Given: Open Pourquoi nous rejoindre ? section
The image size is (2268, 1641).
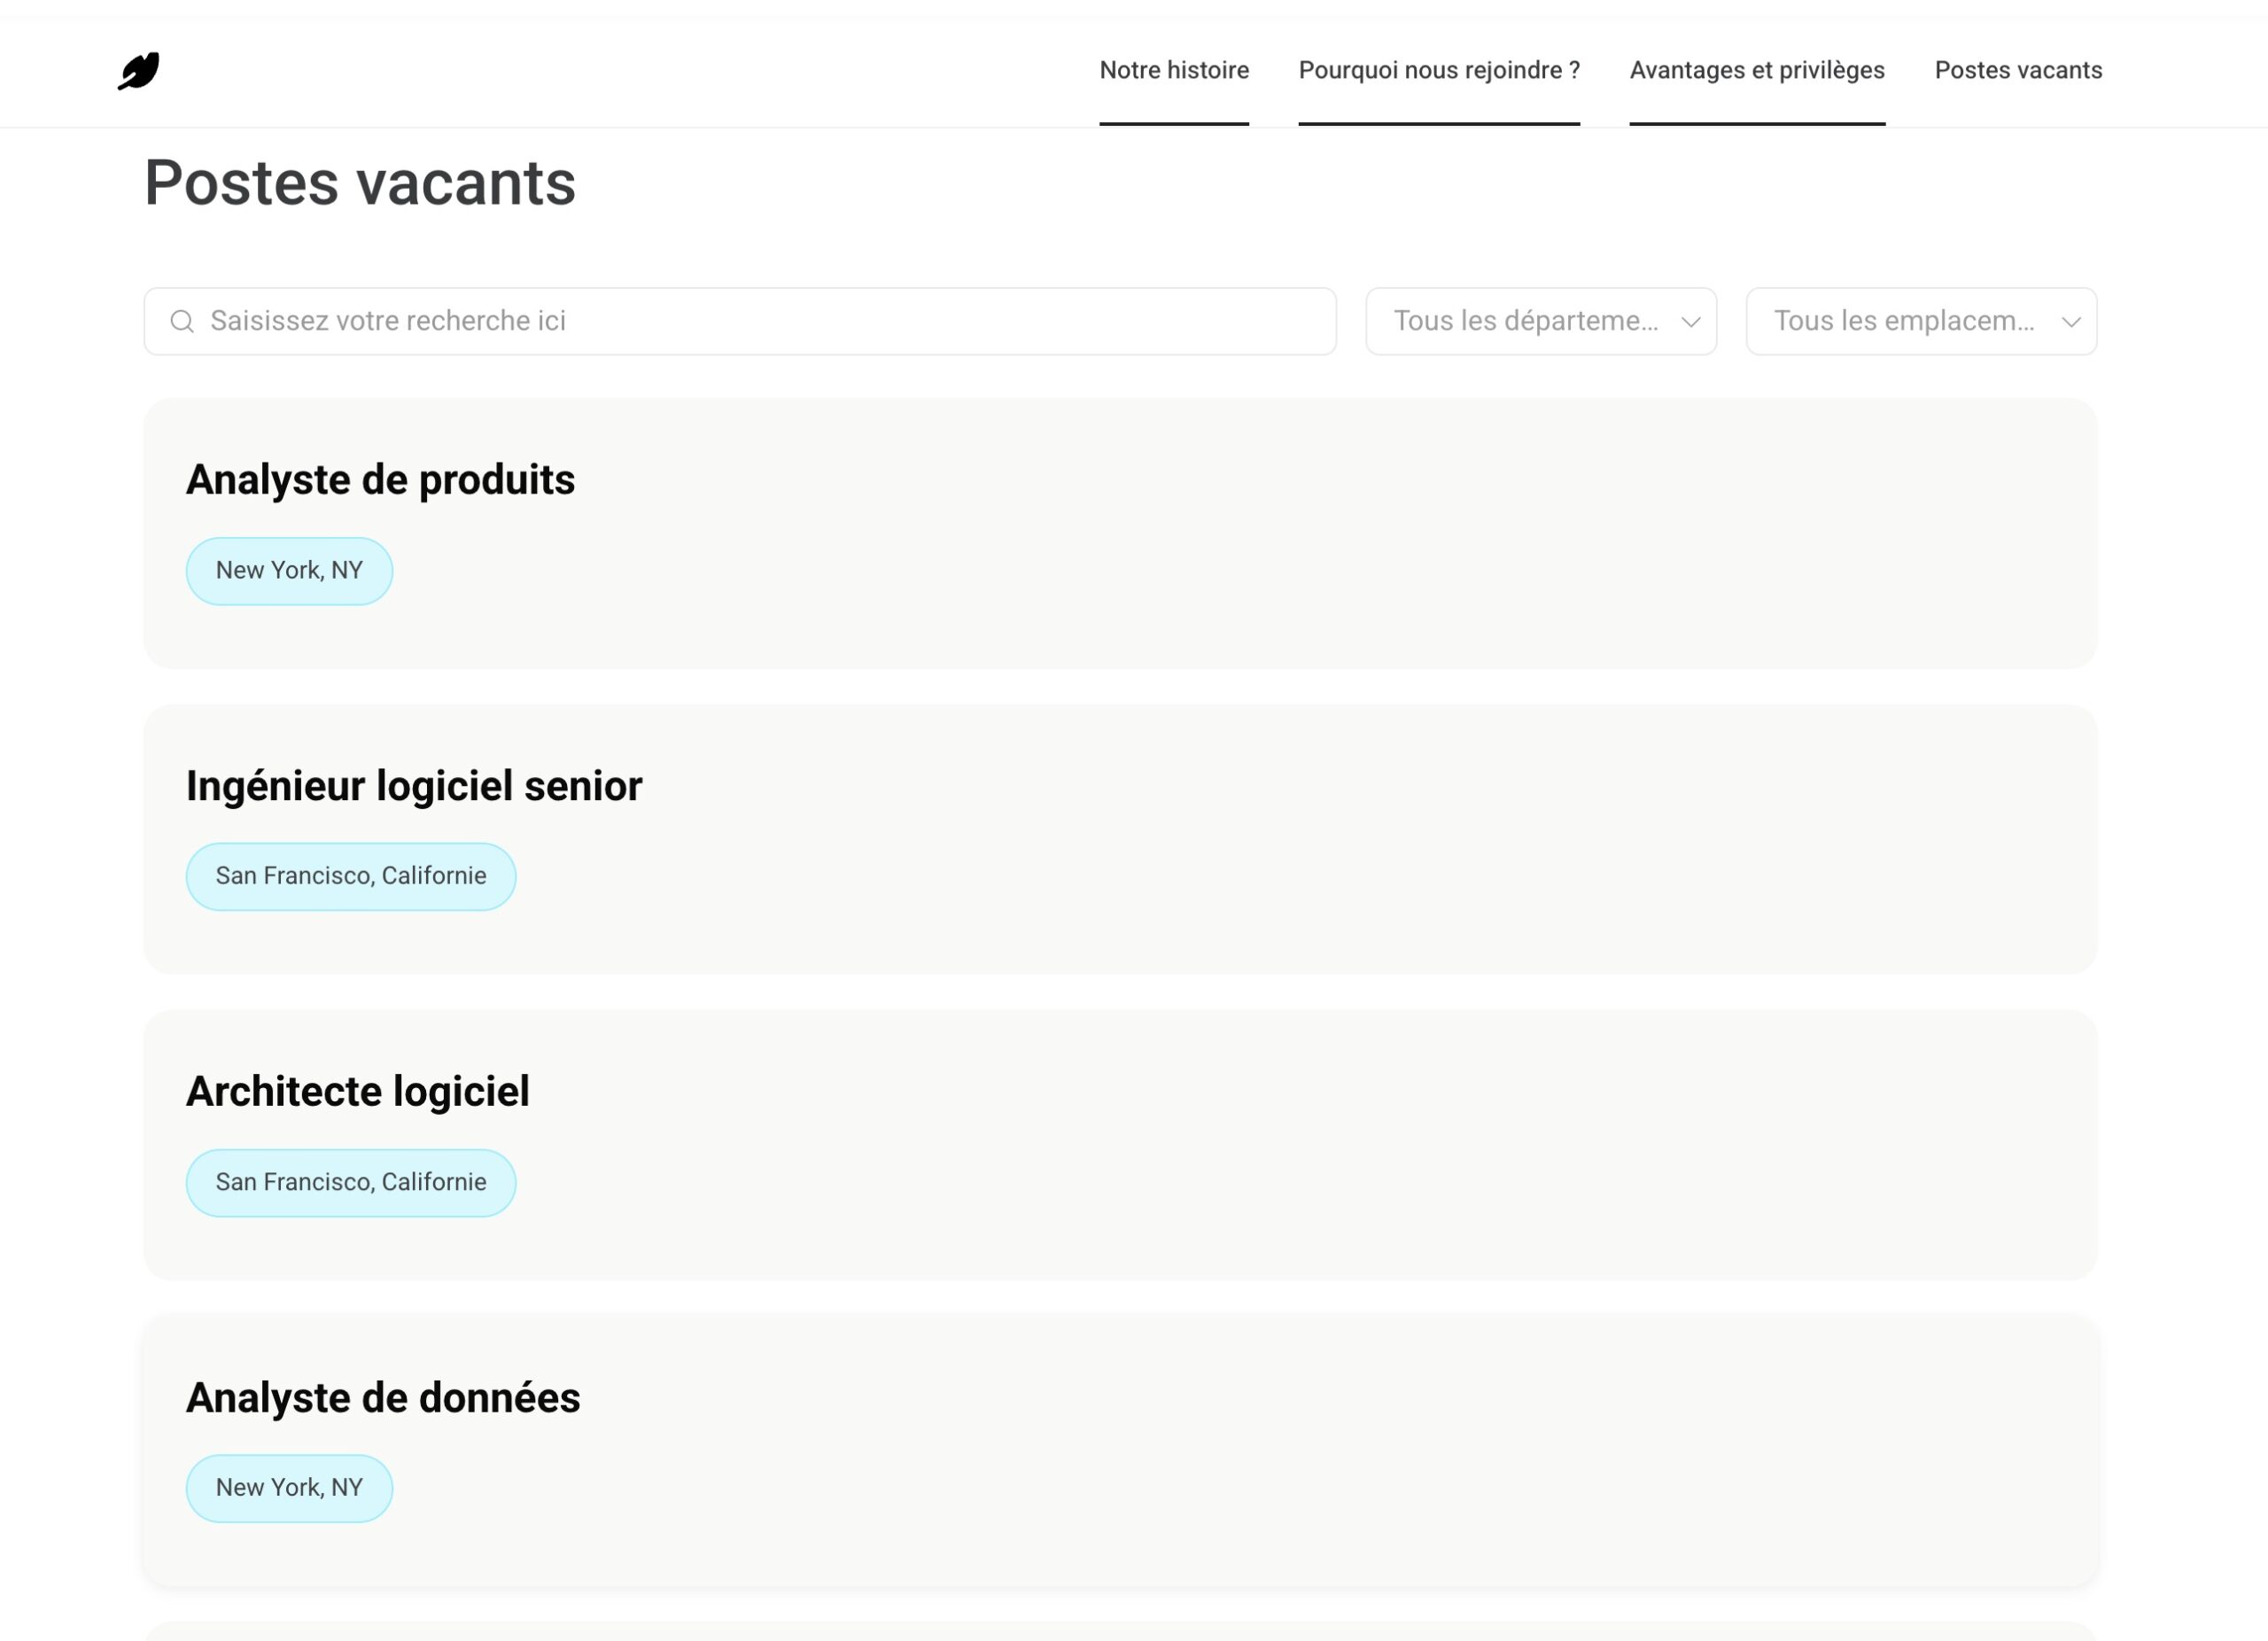Looking at the screenshot, I should [1439, 70].
